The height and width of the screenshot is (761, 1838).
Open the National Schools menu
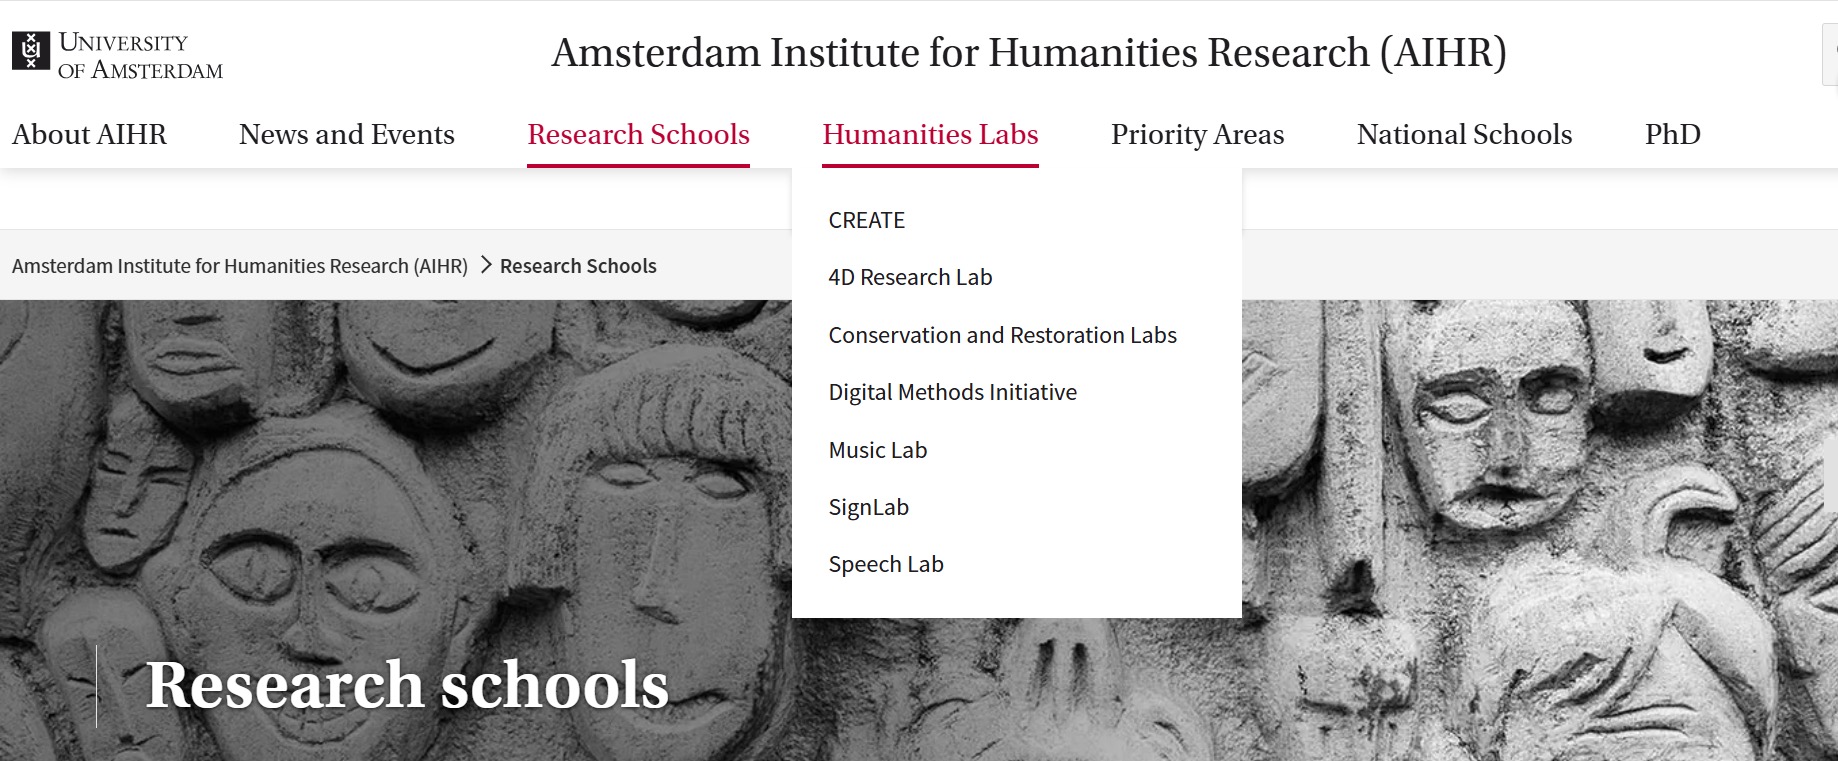1464,135
